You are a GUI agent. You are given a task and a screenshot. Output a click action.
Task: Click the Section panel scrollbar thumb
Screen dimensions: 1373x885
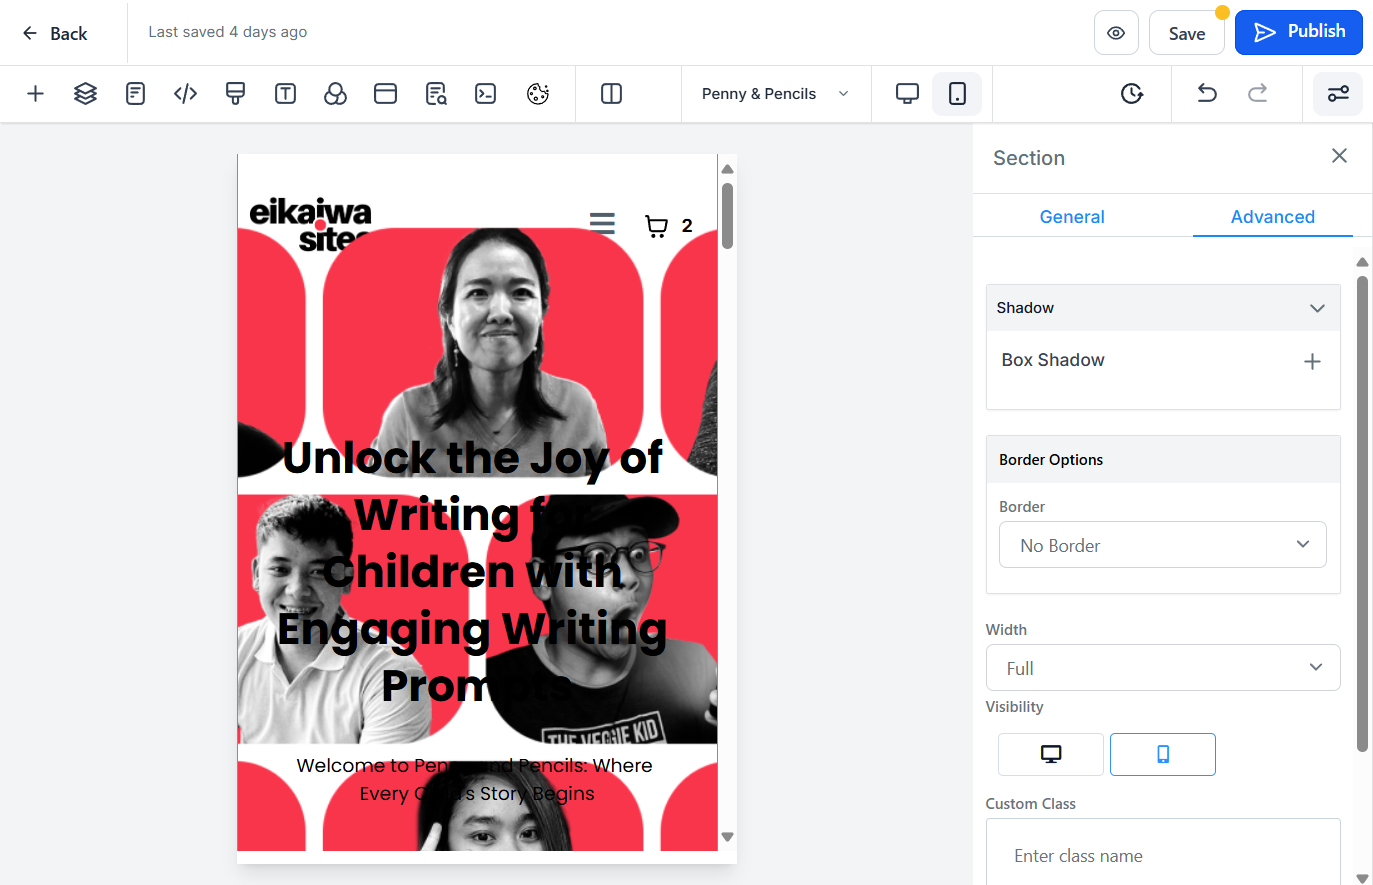pyautogui.click(x=1362, y=514)
